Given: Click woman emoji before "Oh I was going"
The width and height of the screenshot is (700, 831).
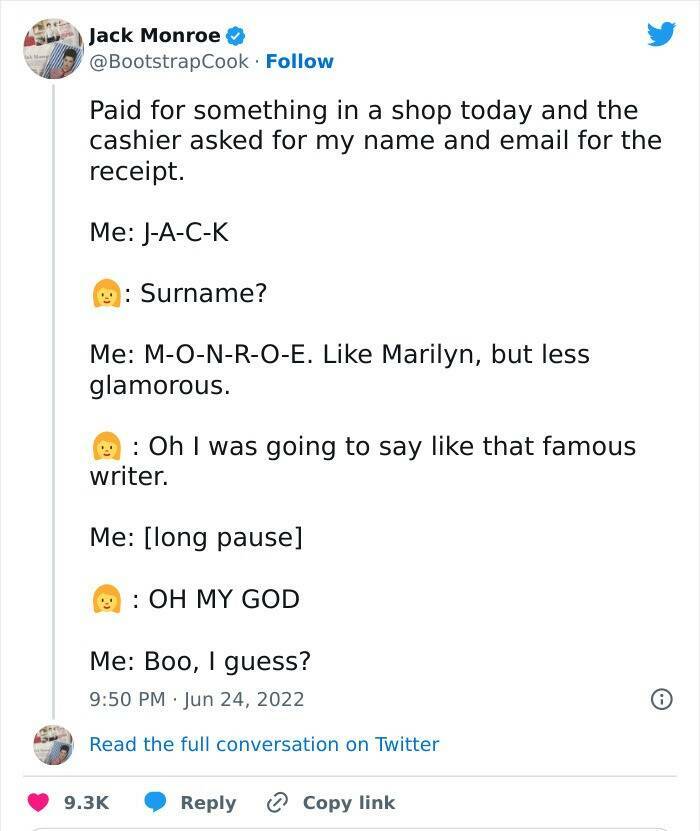Looking at the screenshot, I should pos(105,446).
